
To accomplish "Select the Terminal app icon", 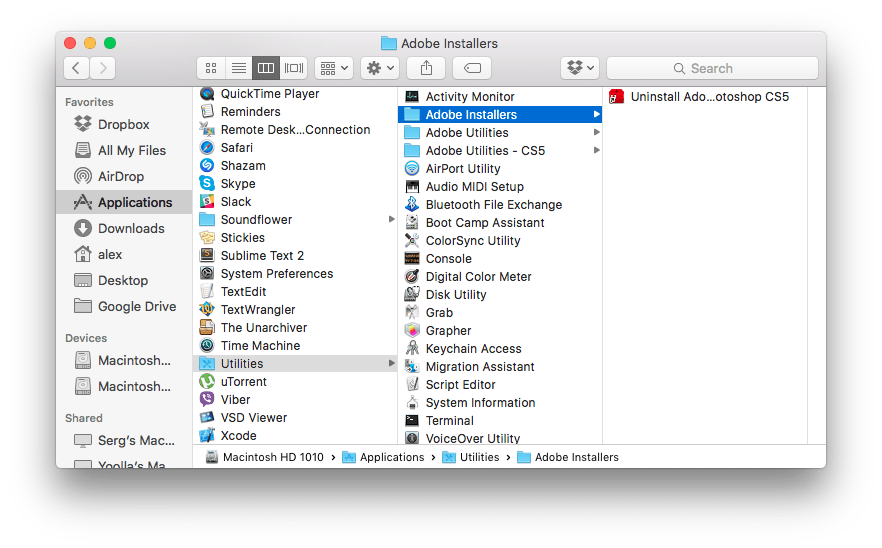I will point(412,421).
